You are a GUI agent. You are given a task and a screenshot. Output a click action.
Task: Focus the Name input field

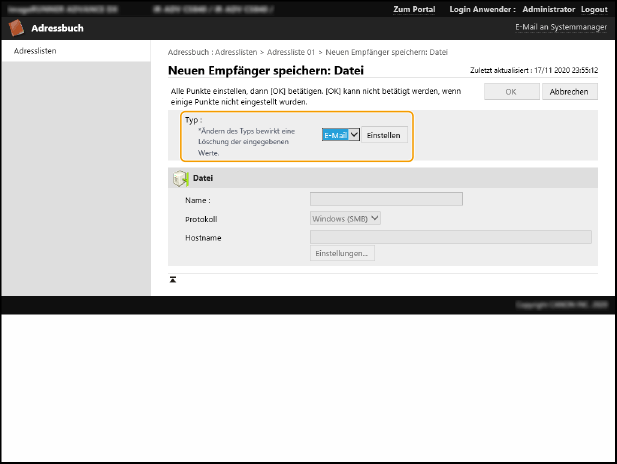click(386, 199)
